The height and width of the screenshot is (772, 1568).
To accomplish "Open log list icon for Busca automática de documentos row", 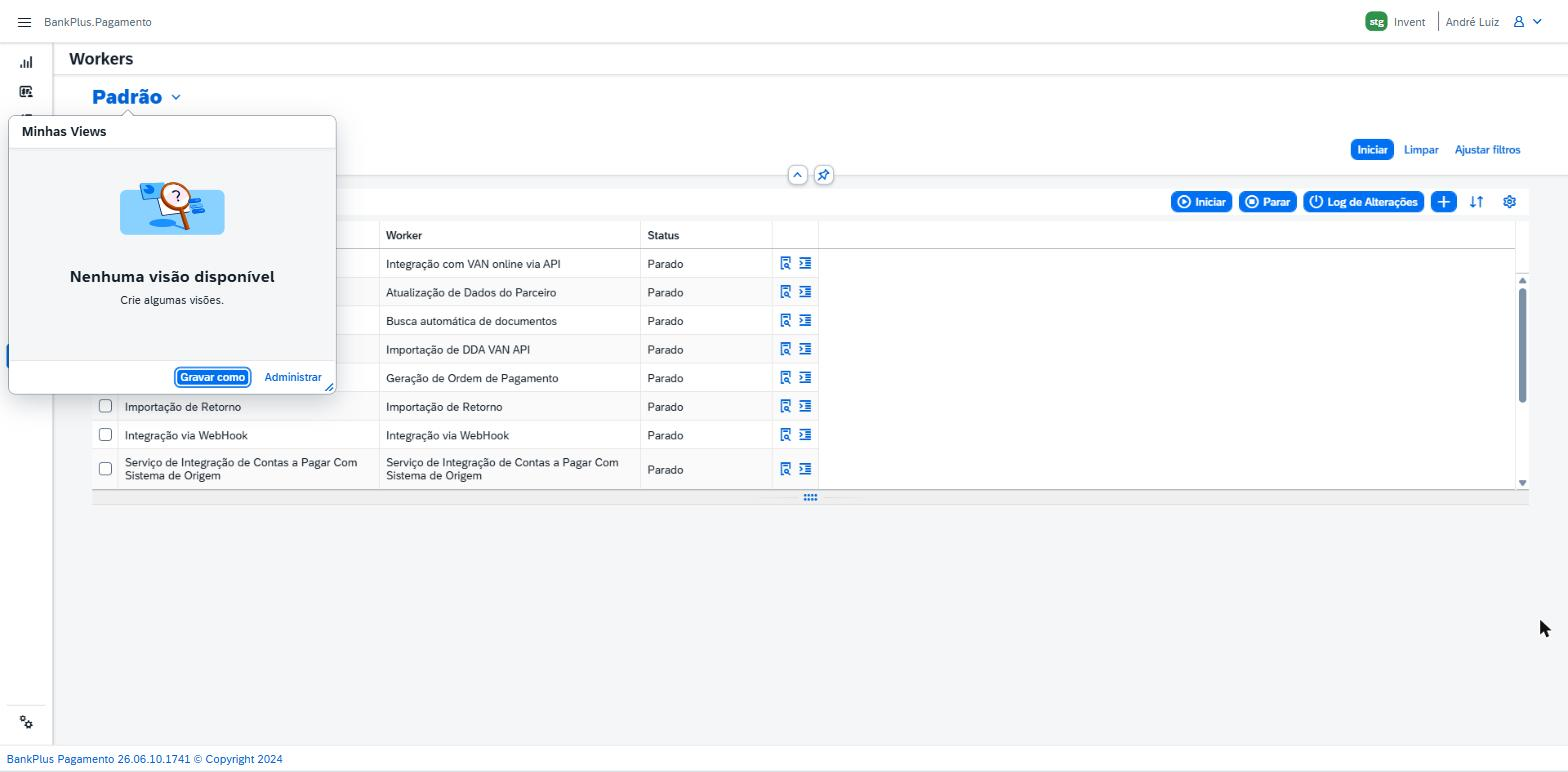I will [805, 321].
